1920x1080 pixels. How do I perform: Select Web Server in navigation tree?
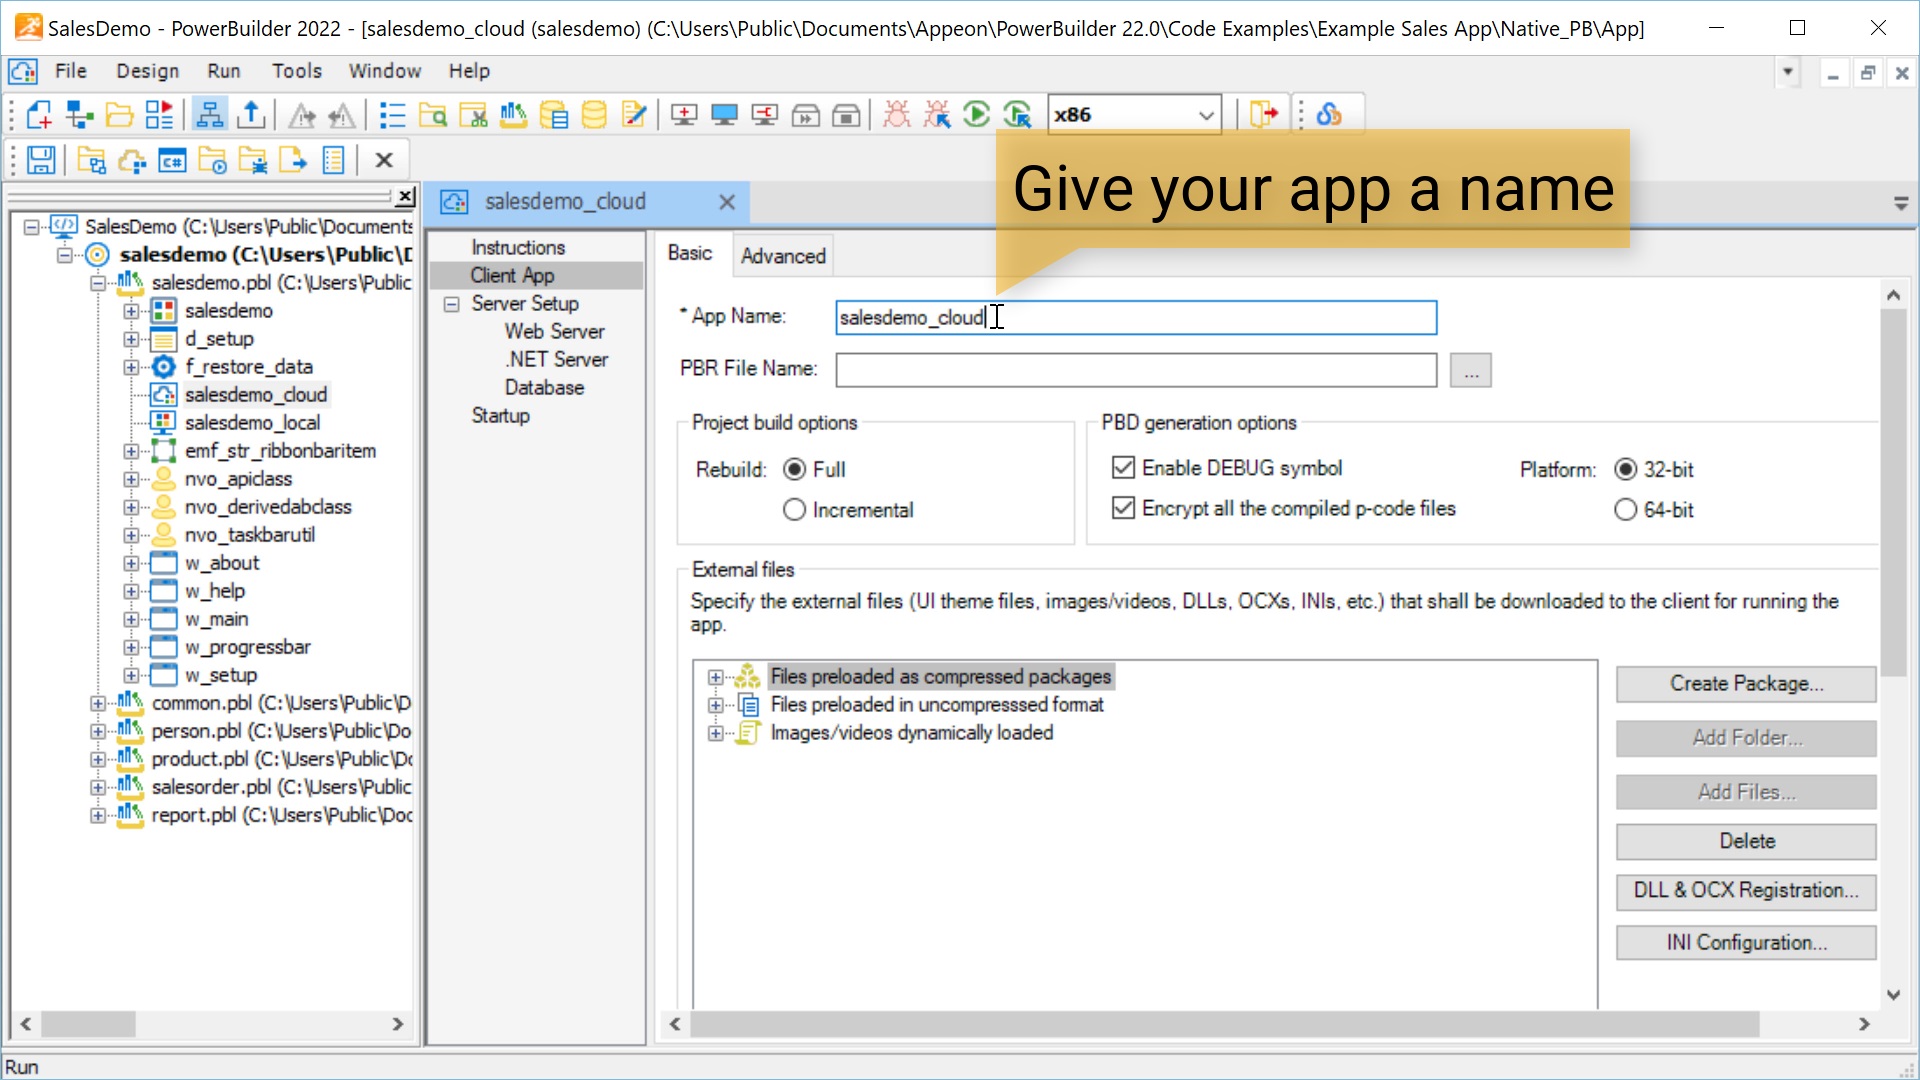pyautogui.click(x=554, y=332)
